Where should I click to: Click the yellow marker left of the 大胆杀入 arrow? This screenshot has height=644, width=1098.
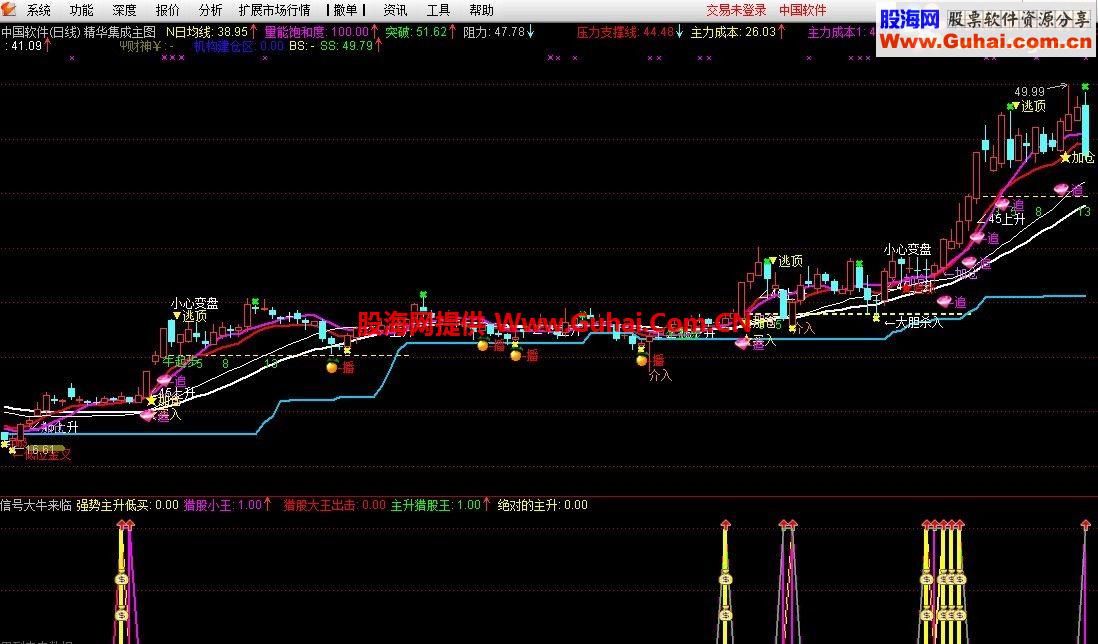(875, 318)
